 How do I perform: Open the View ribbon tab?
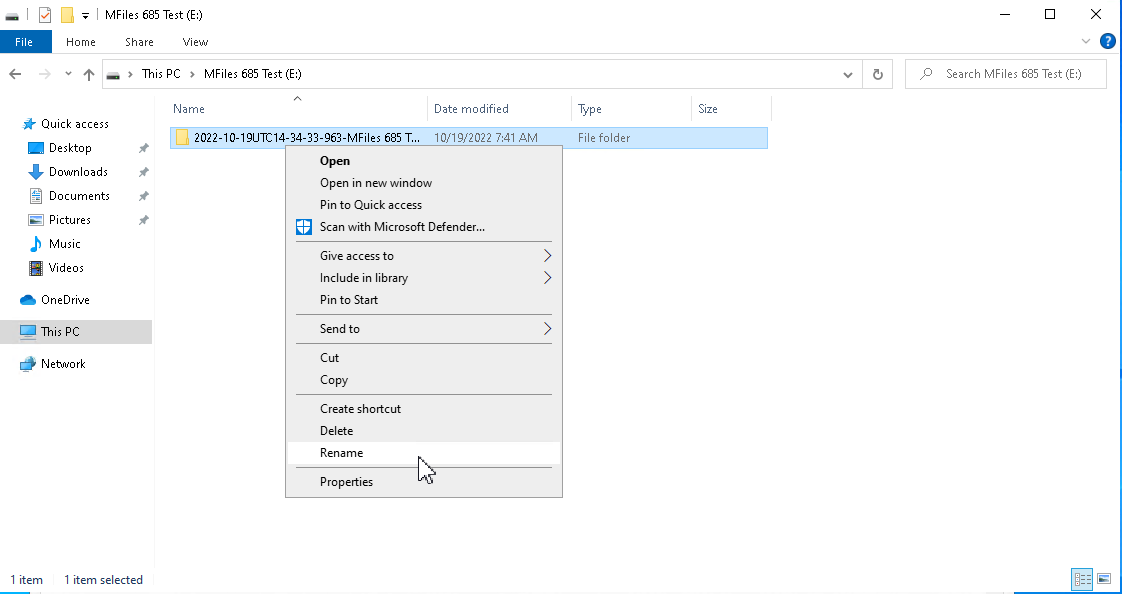pos(195,42)
